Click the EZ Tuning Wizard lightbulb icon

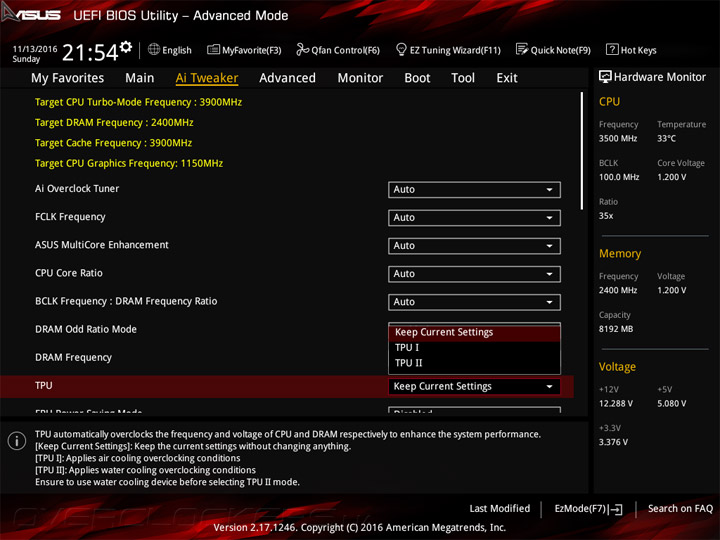pos(401,49)
